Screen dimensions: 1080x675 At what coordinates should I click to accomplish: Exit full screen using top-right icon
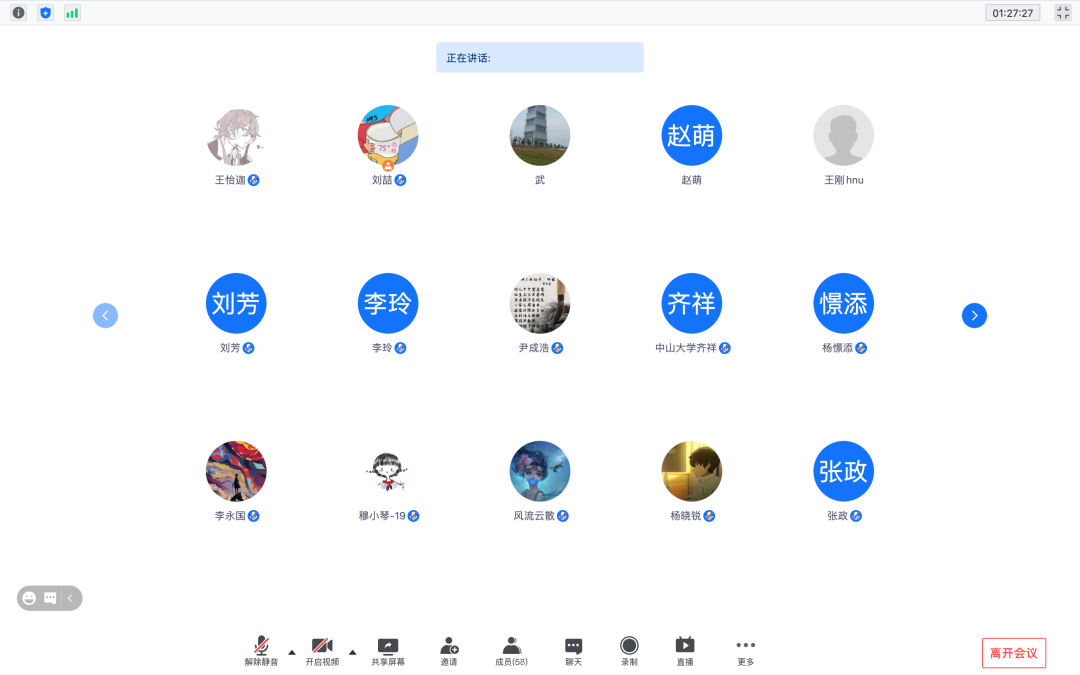pos(1062,13)
